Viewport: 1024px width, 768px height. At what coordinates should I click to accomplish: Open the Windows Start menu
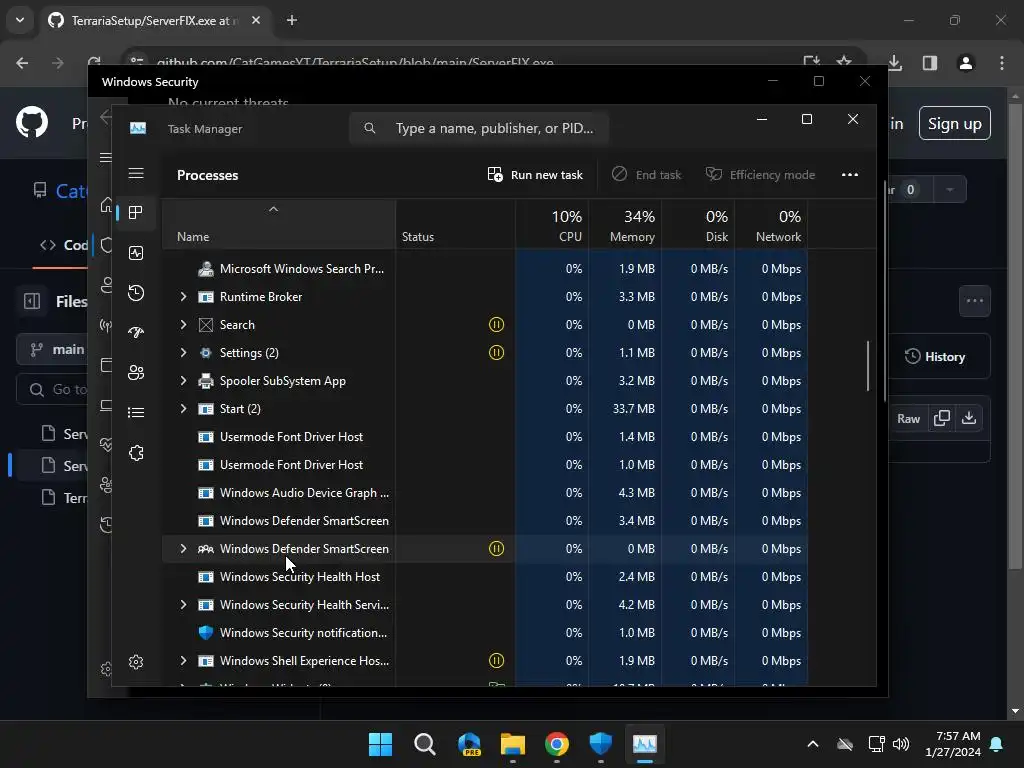point(380,744)
